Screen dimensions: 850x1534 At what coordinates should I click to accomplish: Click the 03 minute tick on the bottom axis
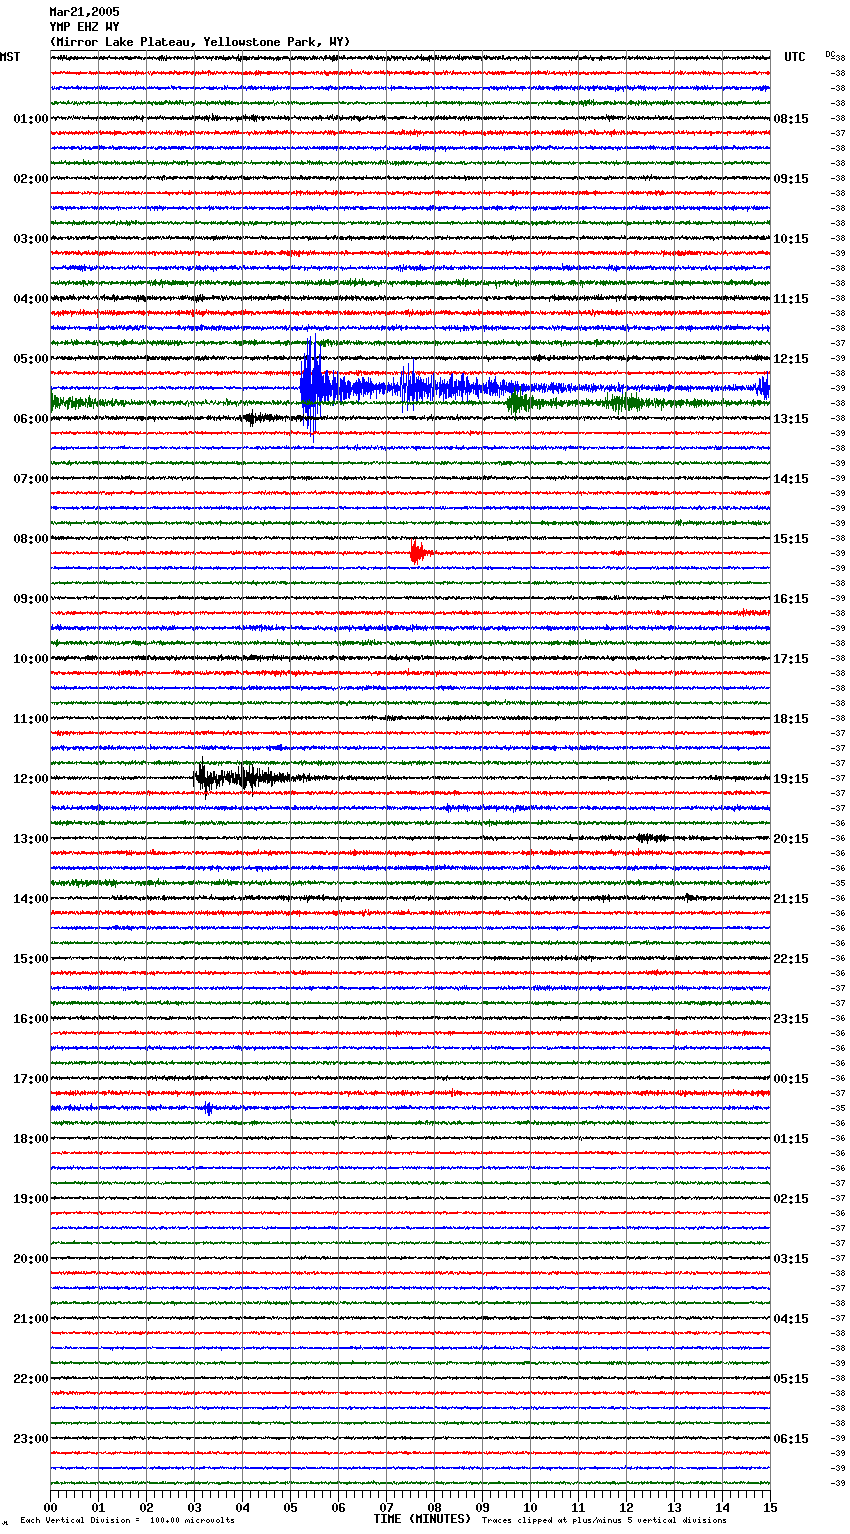coord(194,1507)
